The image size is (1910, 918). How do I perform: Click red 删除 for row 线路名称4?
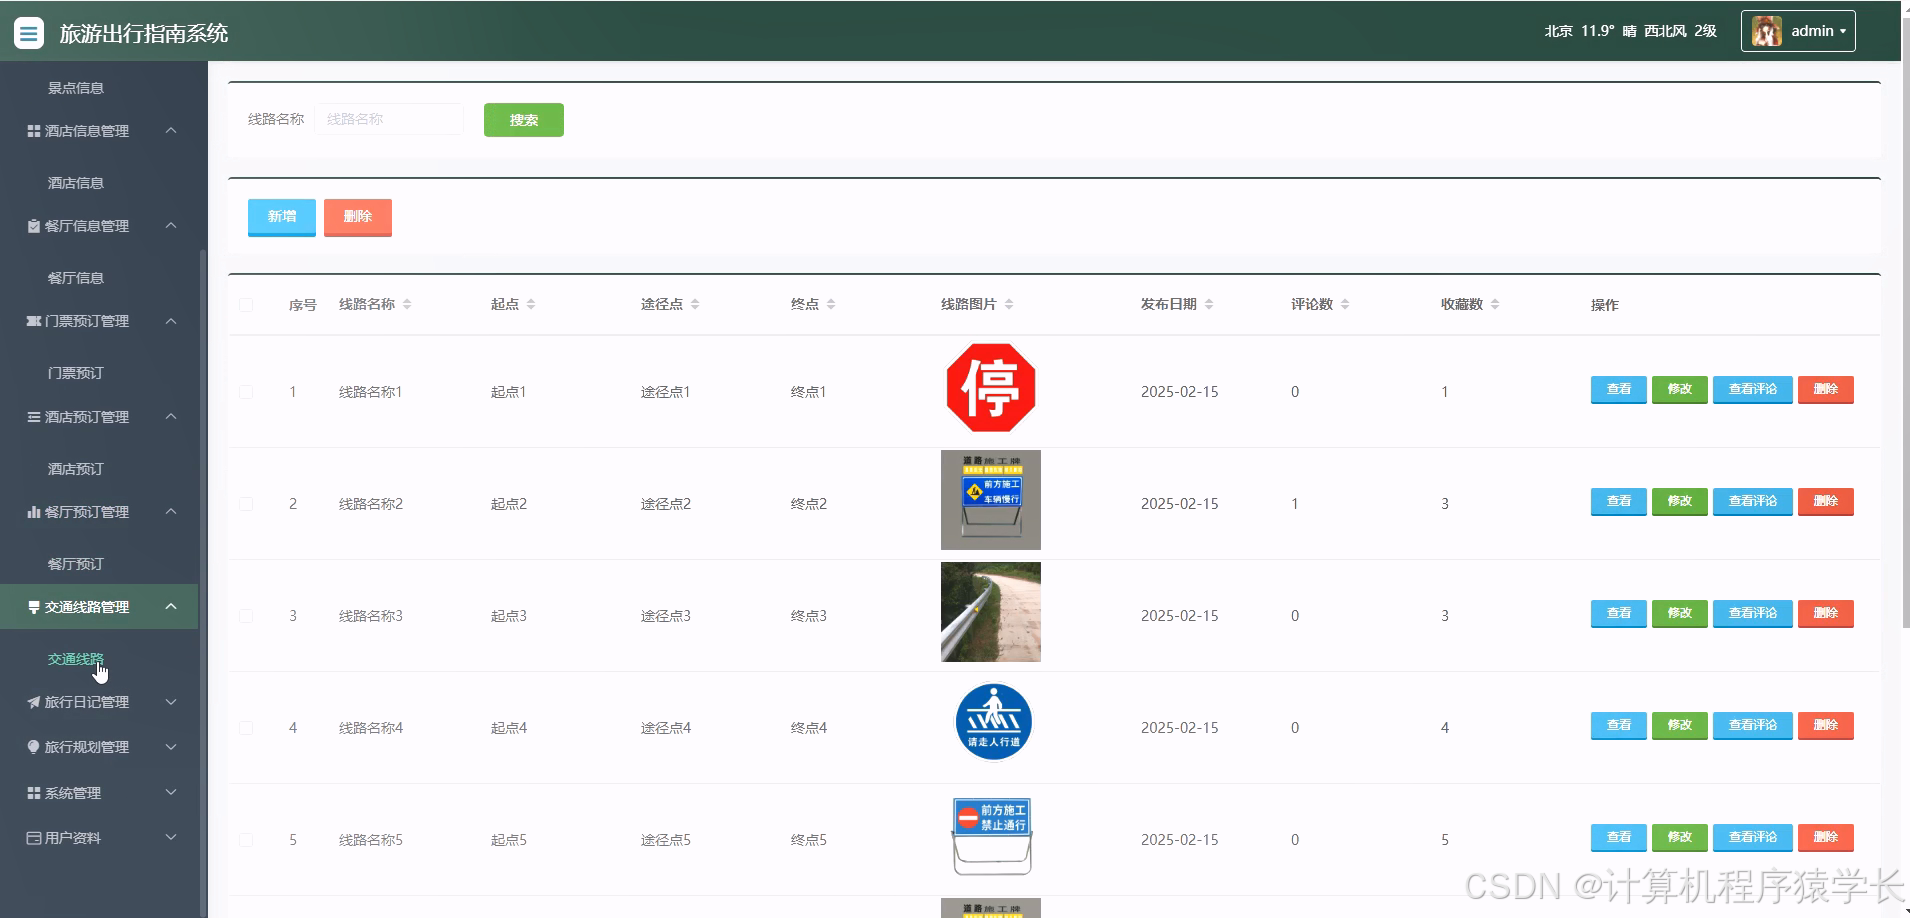point(1826,726)
